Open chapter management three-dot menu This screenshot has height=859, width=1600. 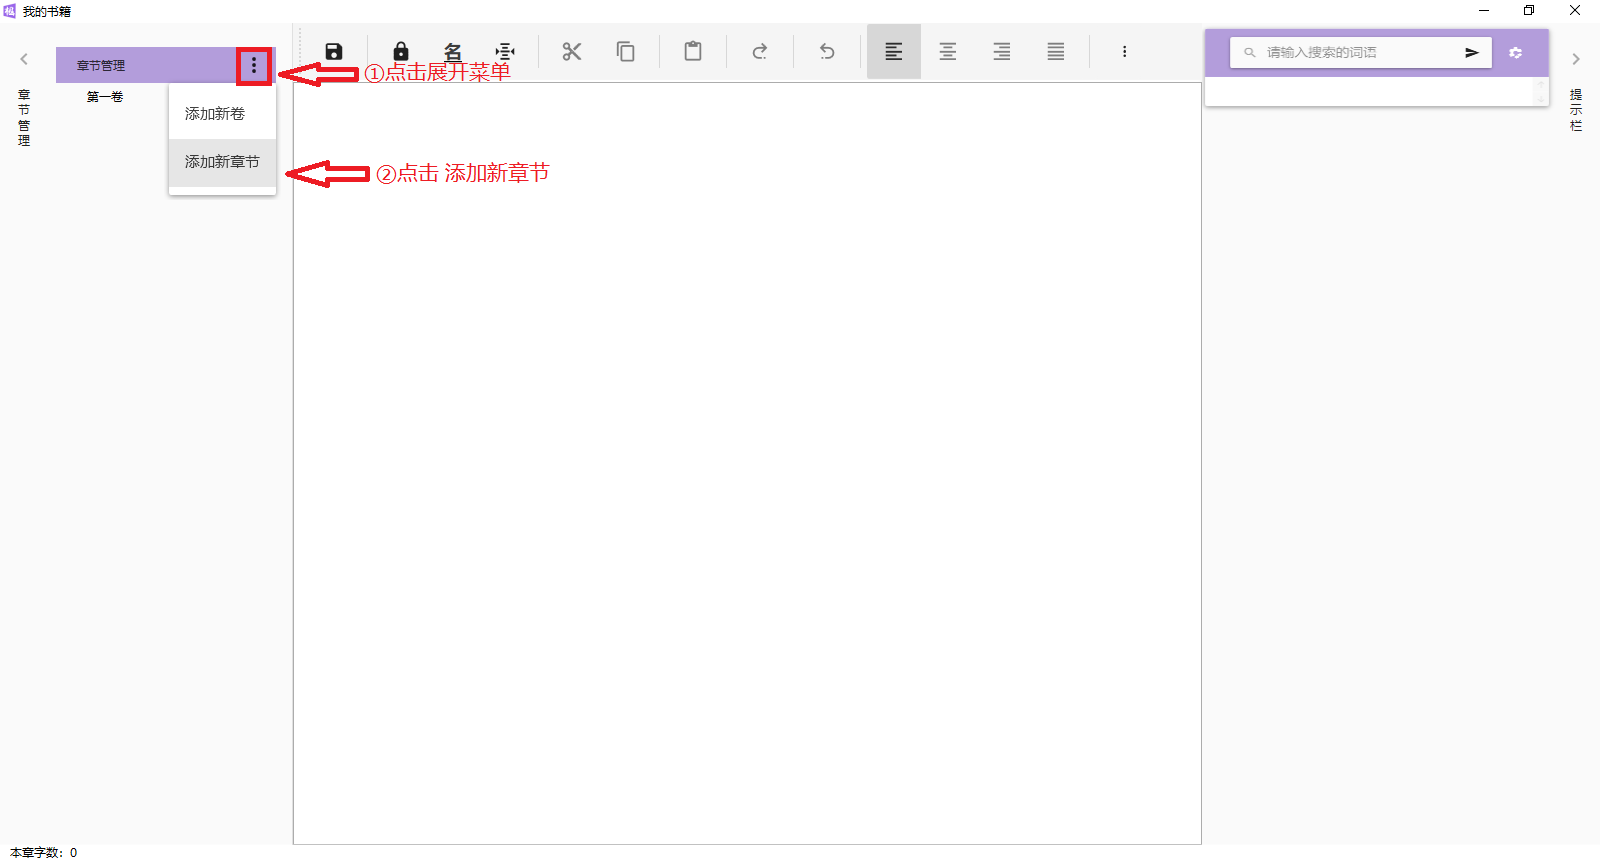click(x=254, y=65)
